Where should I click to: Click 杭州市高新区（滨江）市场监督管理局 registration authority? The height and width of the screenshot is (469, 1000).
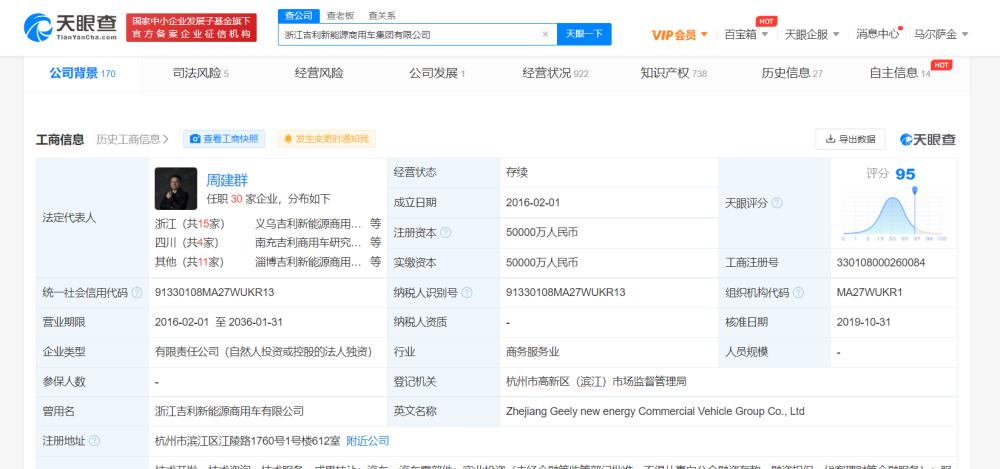coord(596,382)
